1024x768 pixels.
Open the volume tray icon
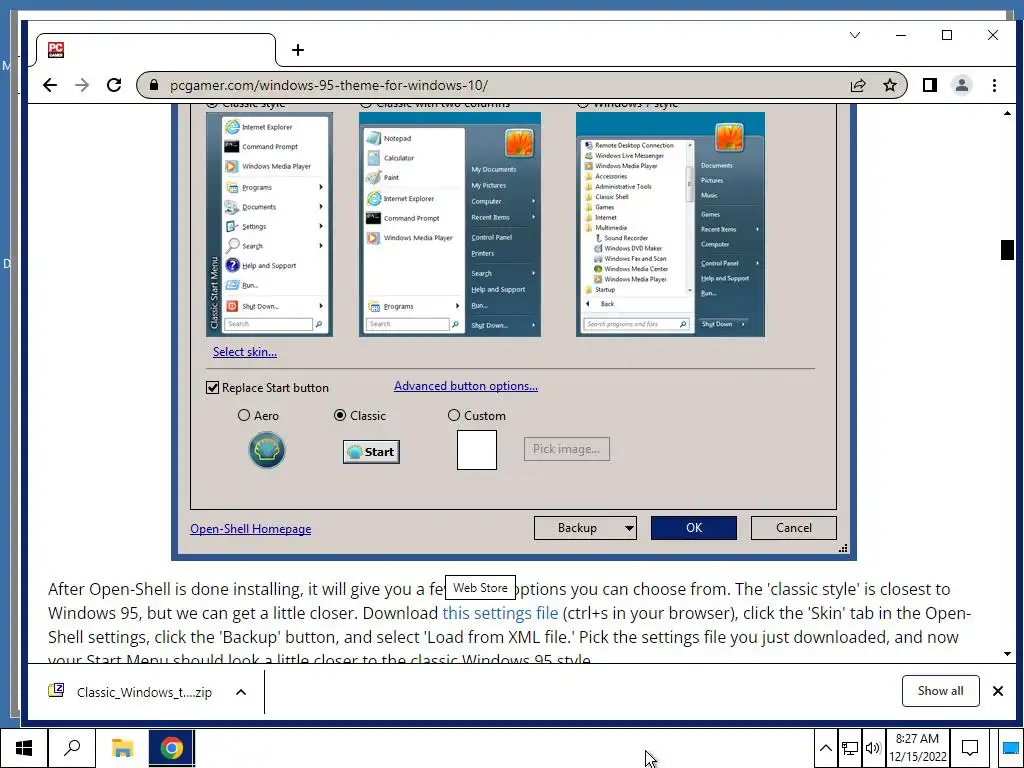(872, 748)
